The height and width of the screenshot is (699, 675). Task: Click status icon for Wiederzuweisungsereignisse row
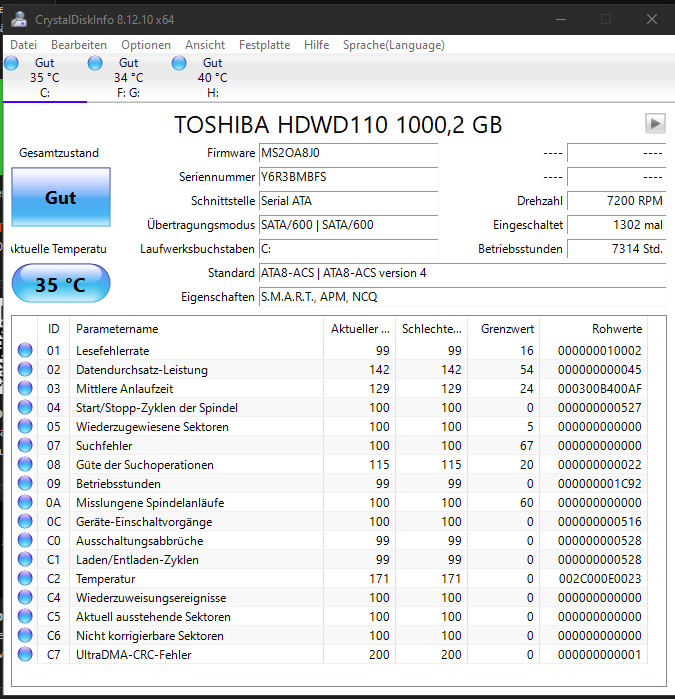25,597
